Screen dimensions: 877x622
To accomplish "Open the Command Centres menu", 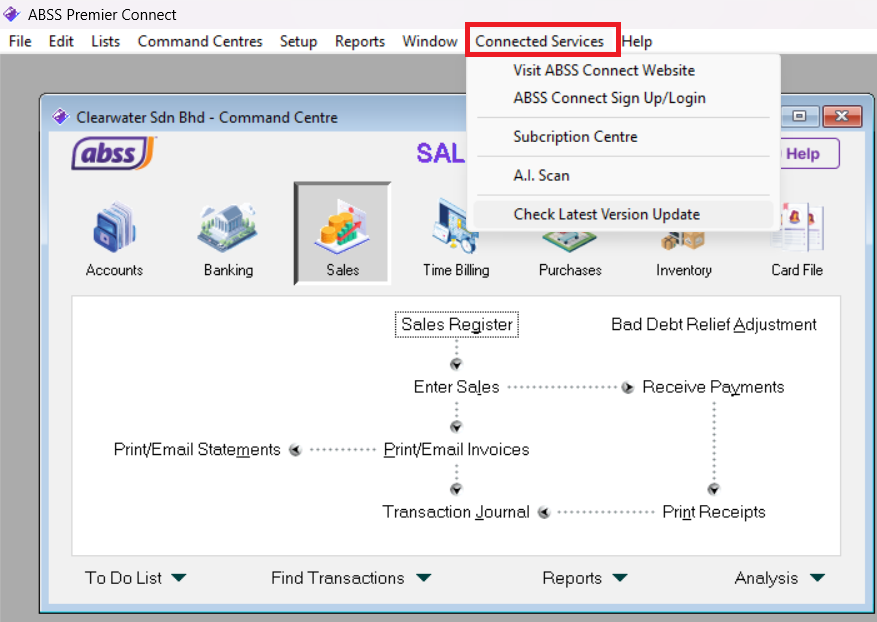I will click(x=200, y=41).
